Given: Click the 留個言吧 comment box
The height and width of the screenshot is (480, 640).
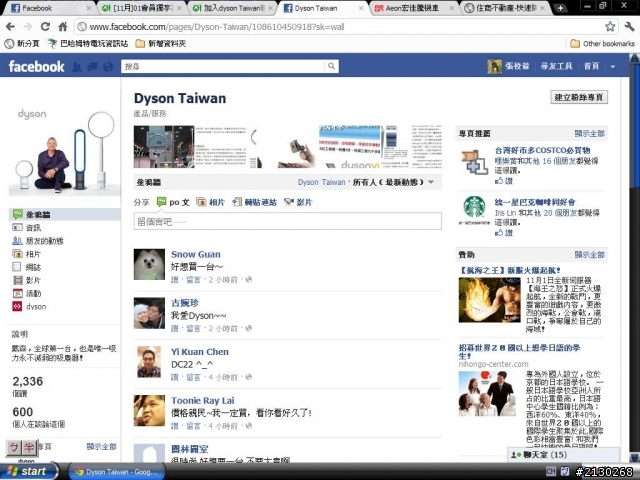Looking at the screenshot, I should 287,221.
